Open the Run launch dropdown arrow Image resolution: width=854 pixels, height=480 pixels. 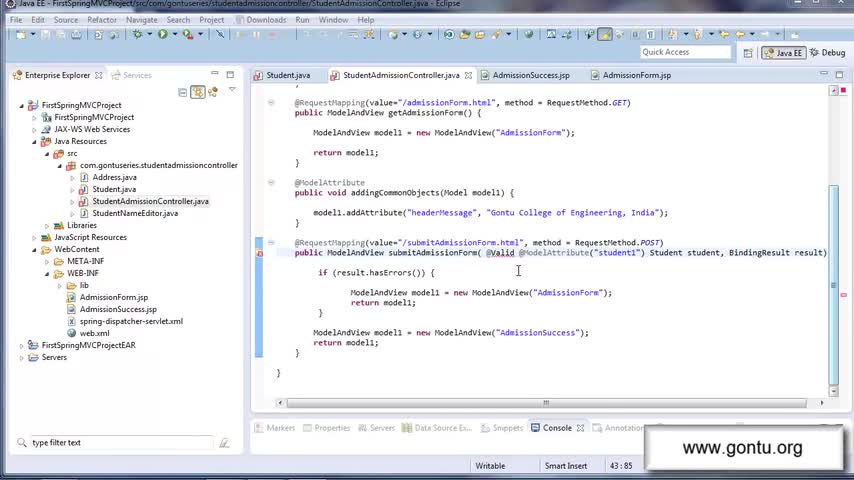click(x=174, y=34)
